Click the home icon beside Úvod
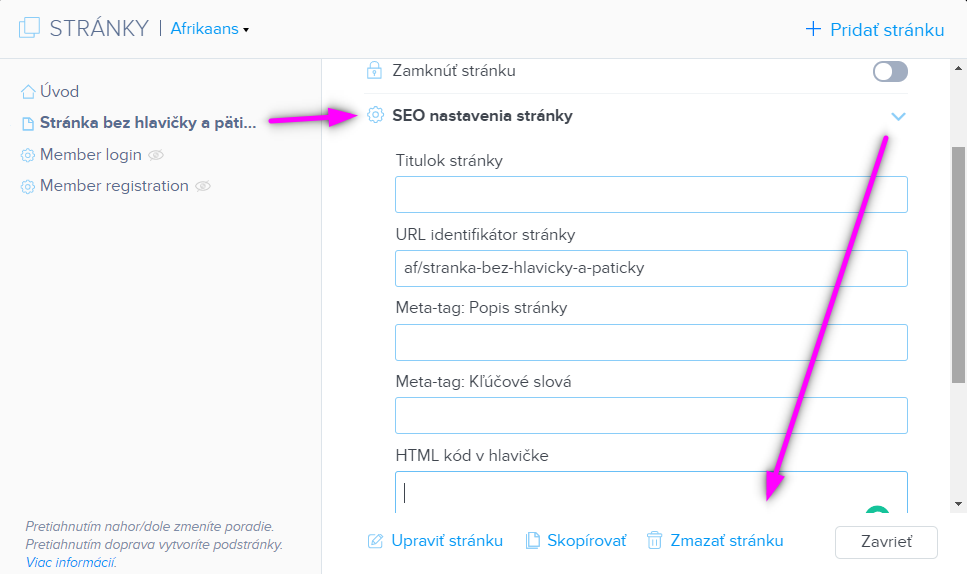This screenshot has height=574, width=967. (x=28, y=92)
